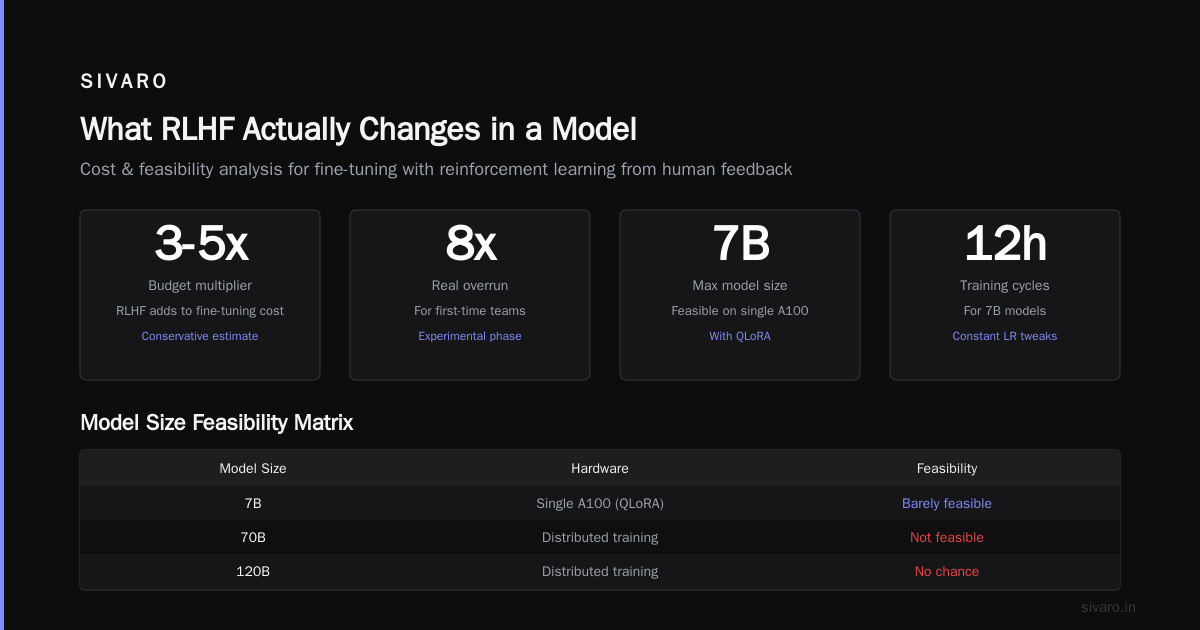Screen dimensions: 1200x630
Task: Click the Conservative estimate label
Action: coord(200,336)
